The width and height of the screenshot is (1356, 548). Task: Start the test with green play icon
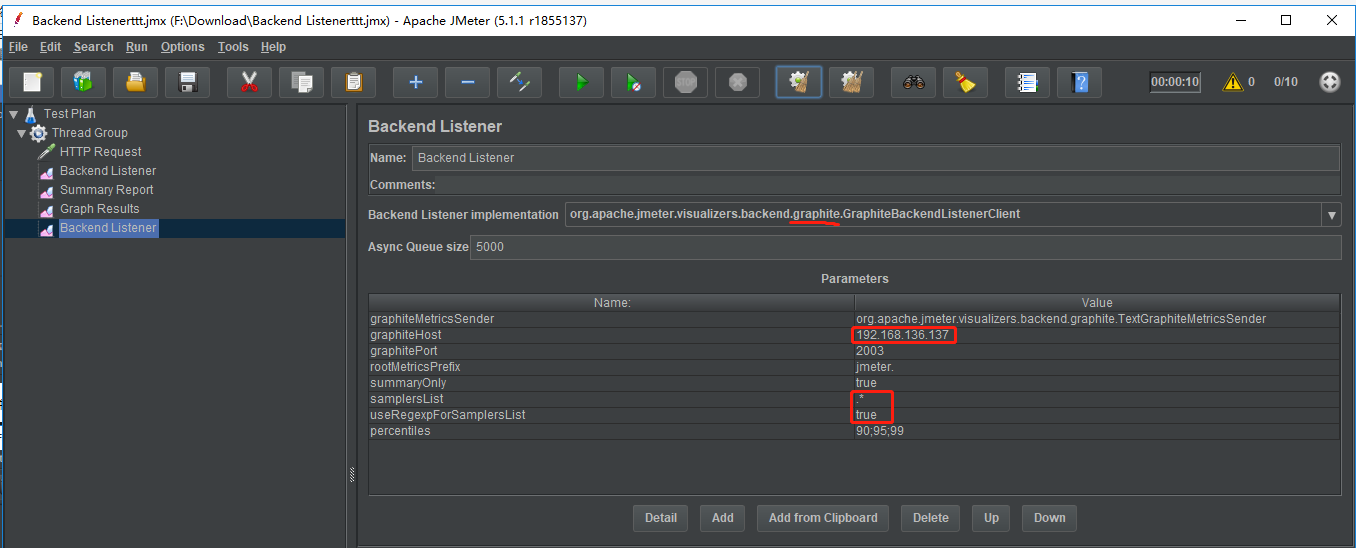tap(582, 82)
